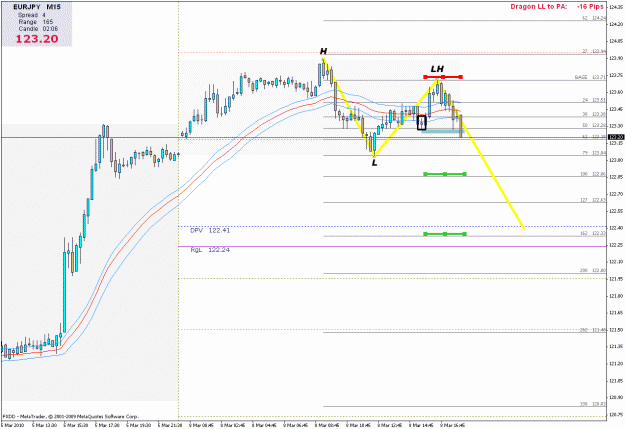Click the '162 122.37' Fibonacci label

pyautogui.click(x=593, y=233)
